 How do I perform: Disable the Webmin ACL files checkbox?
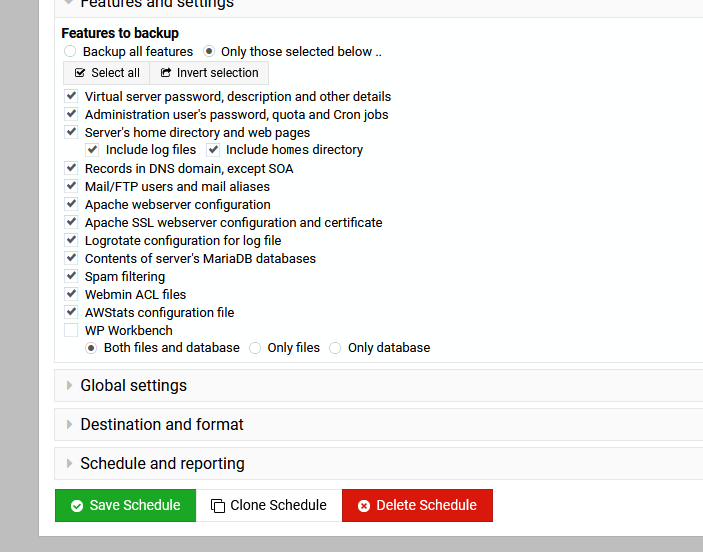coord(71,294)
